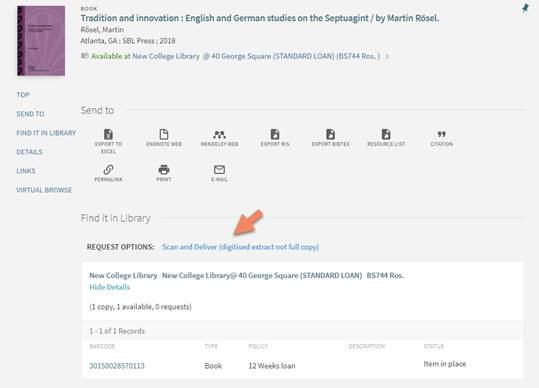Pin this record using the pushpin icon

(x=525, y=8)
